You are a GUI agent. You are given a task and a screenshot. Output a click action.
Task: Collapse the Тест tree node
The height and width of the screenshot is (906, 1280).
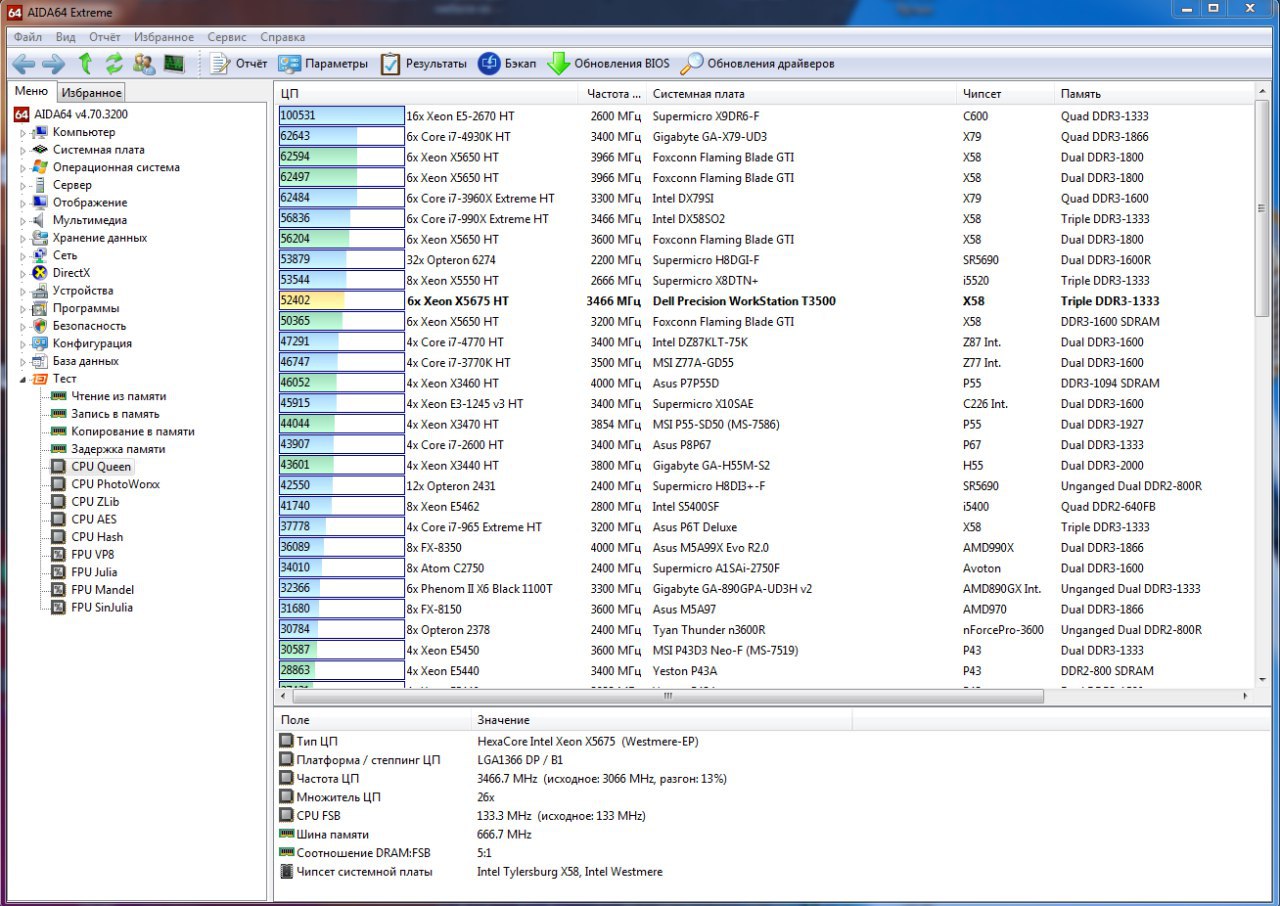(24, 379)
